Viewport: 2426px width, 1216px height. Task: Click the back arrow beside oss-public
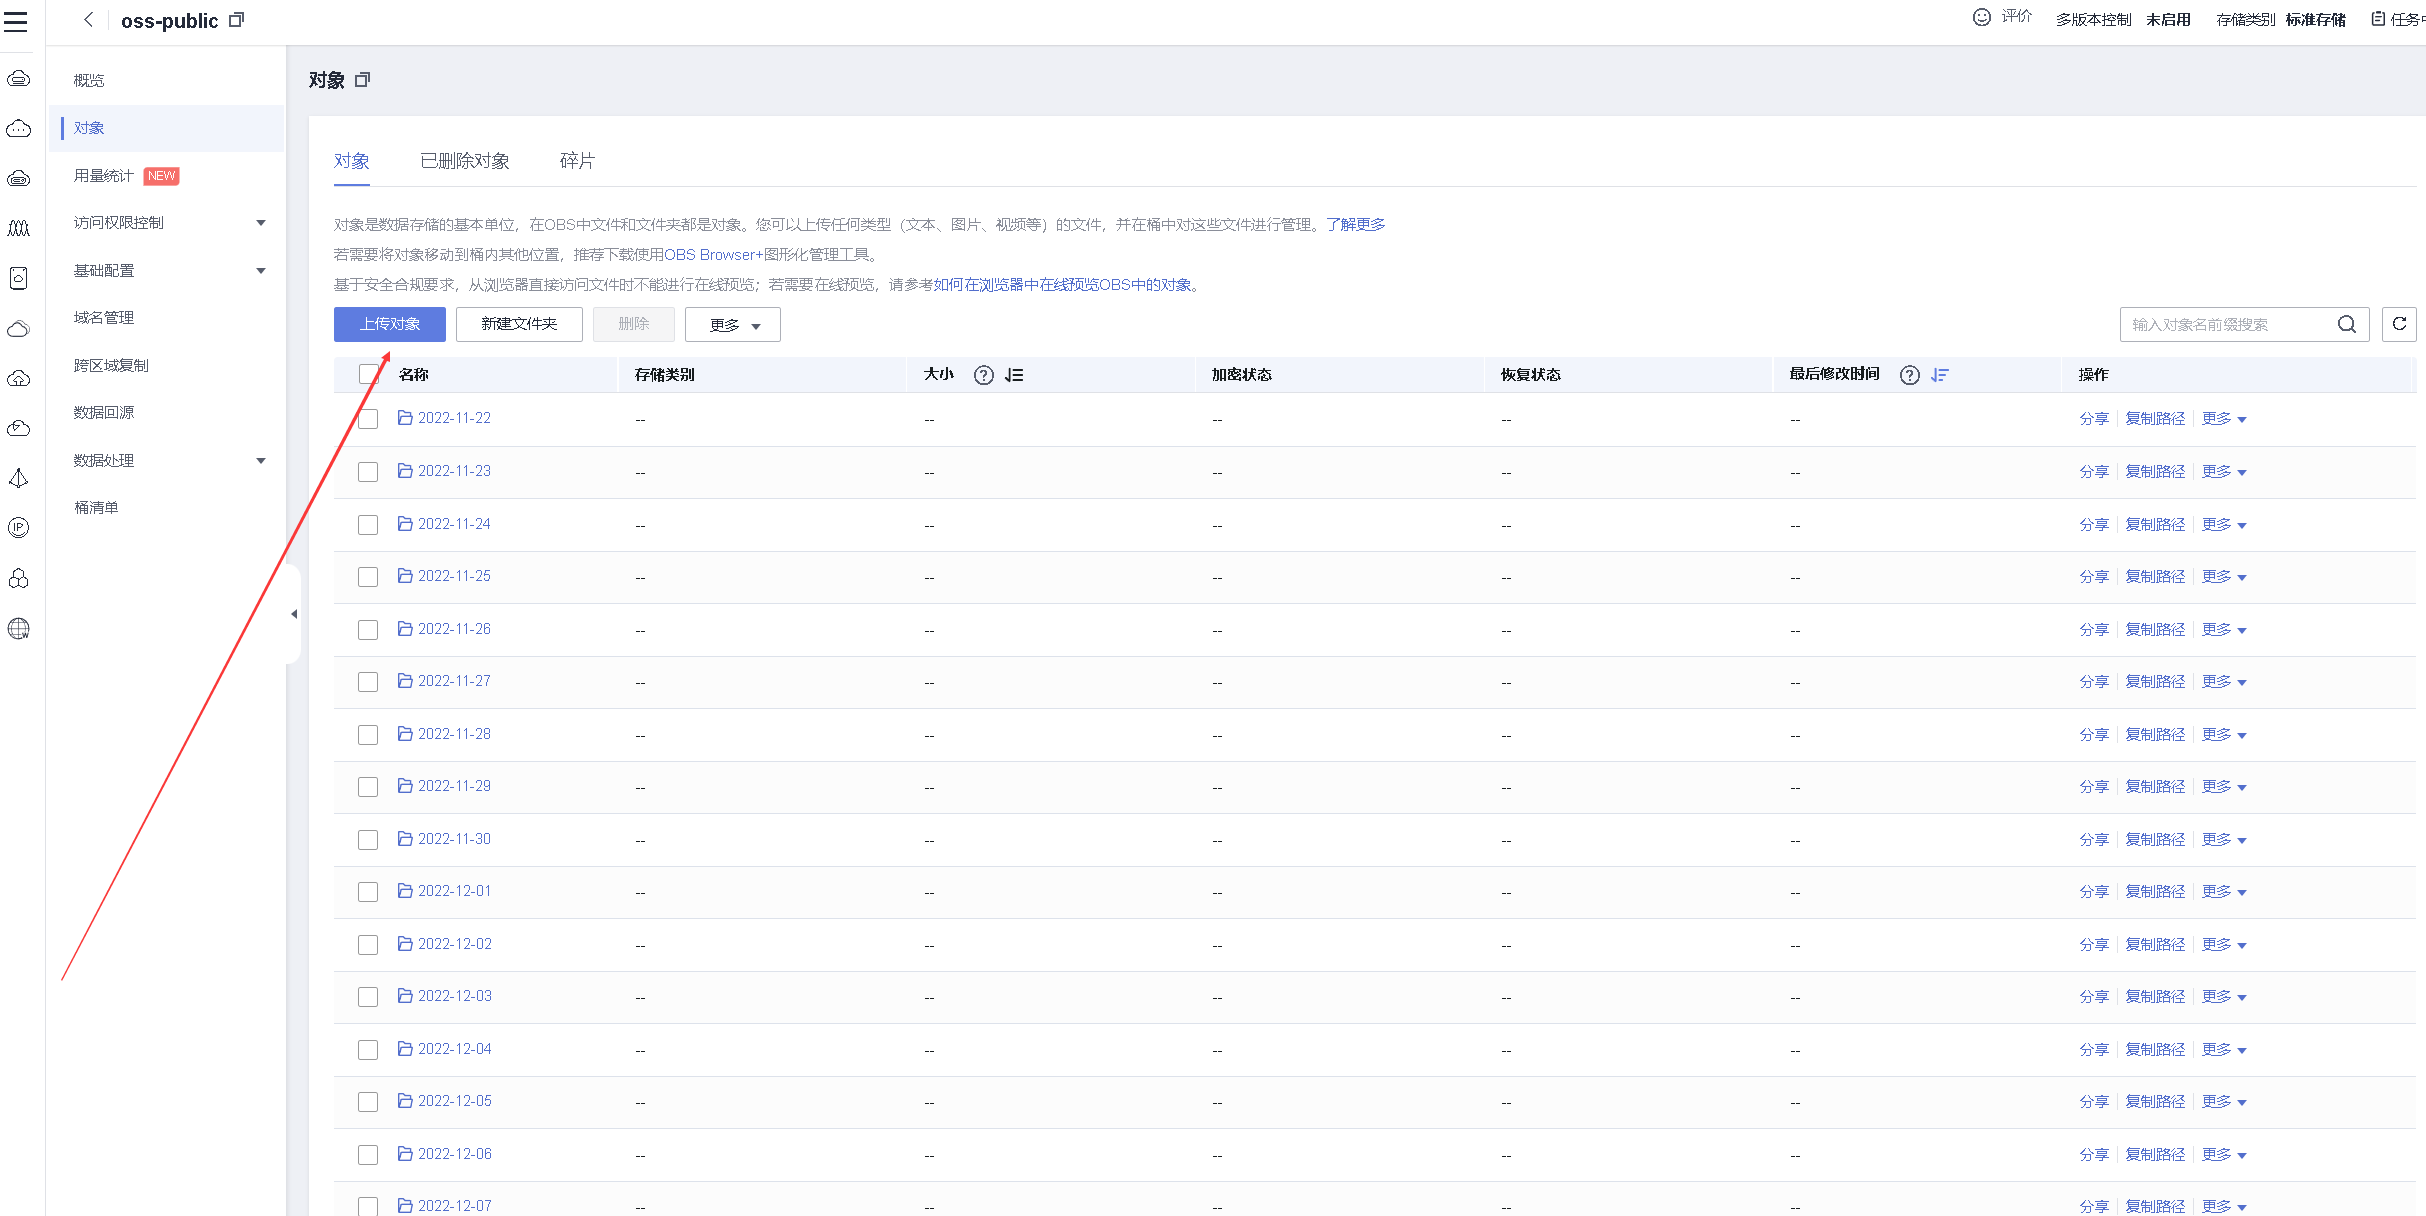[x=88, y=20]
